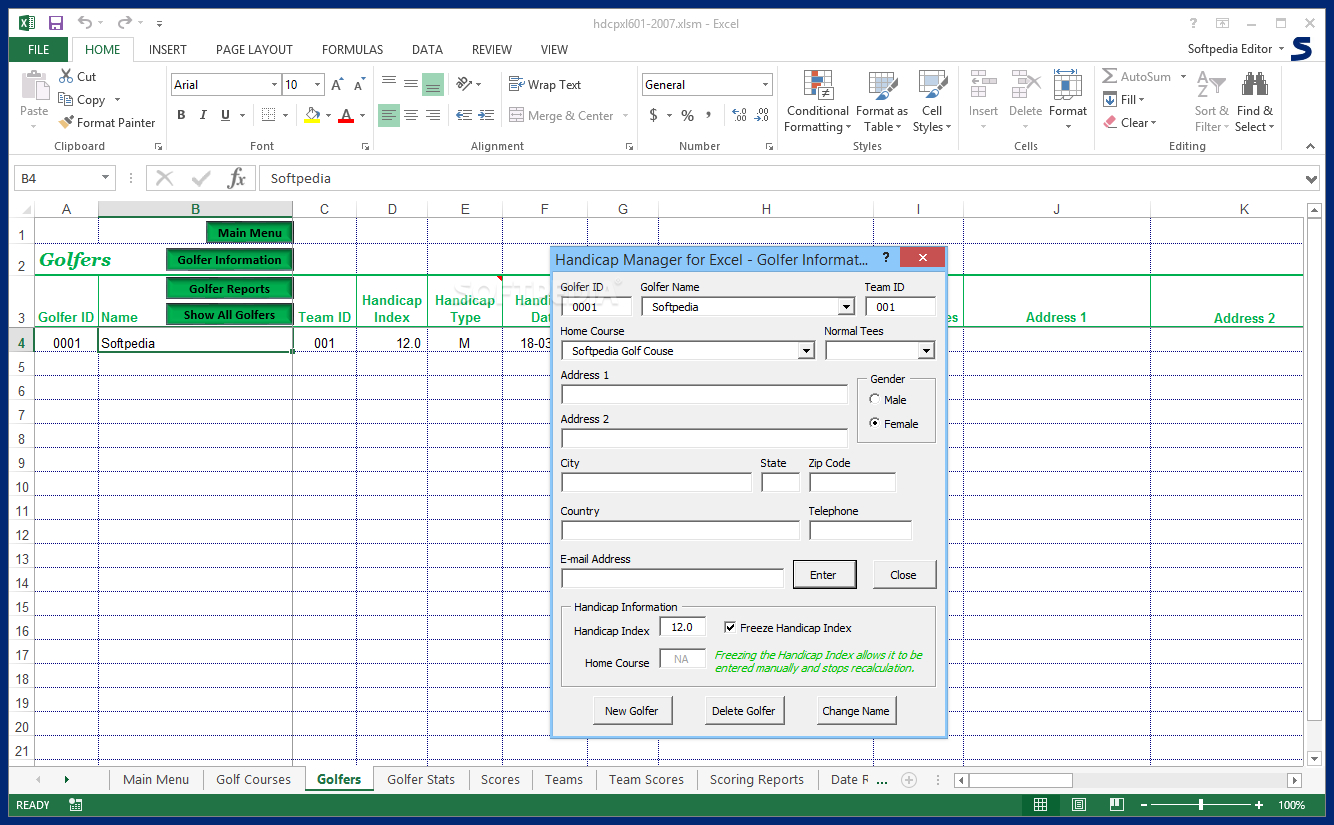1334x825 pixels.
Task: Expand the Golfer Name dropdown
Action: point(846,307)
